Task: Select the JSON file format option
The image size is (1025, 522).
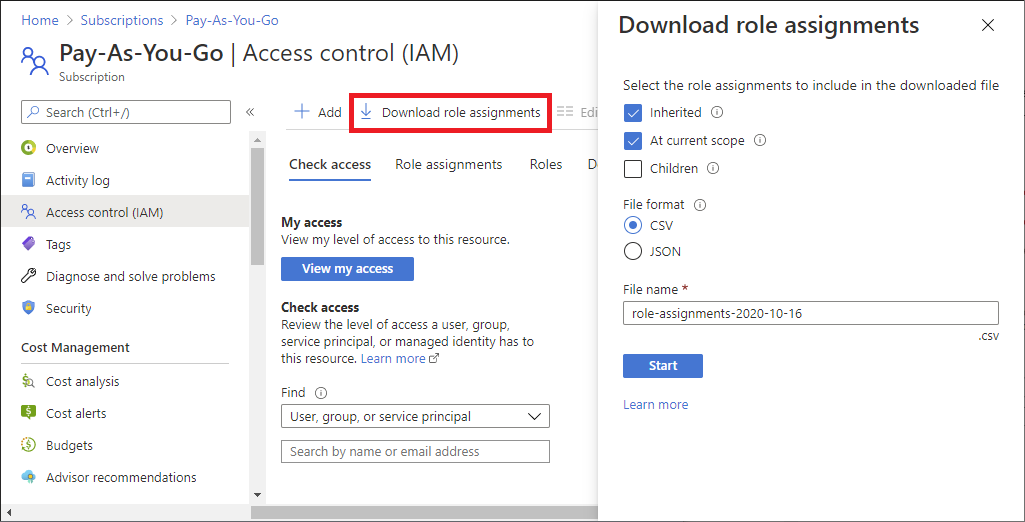Action: 632,251
